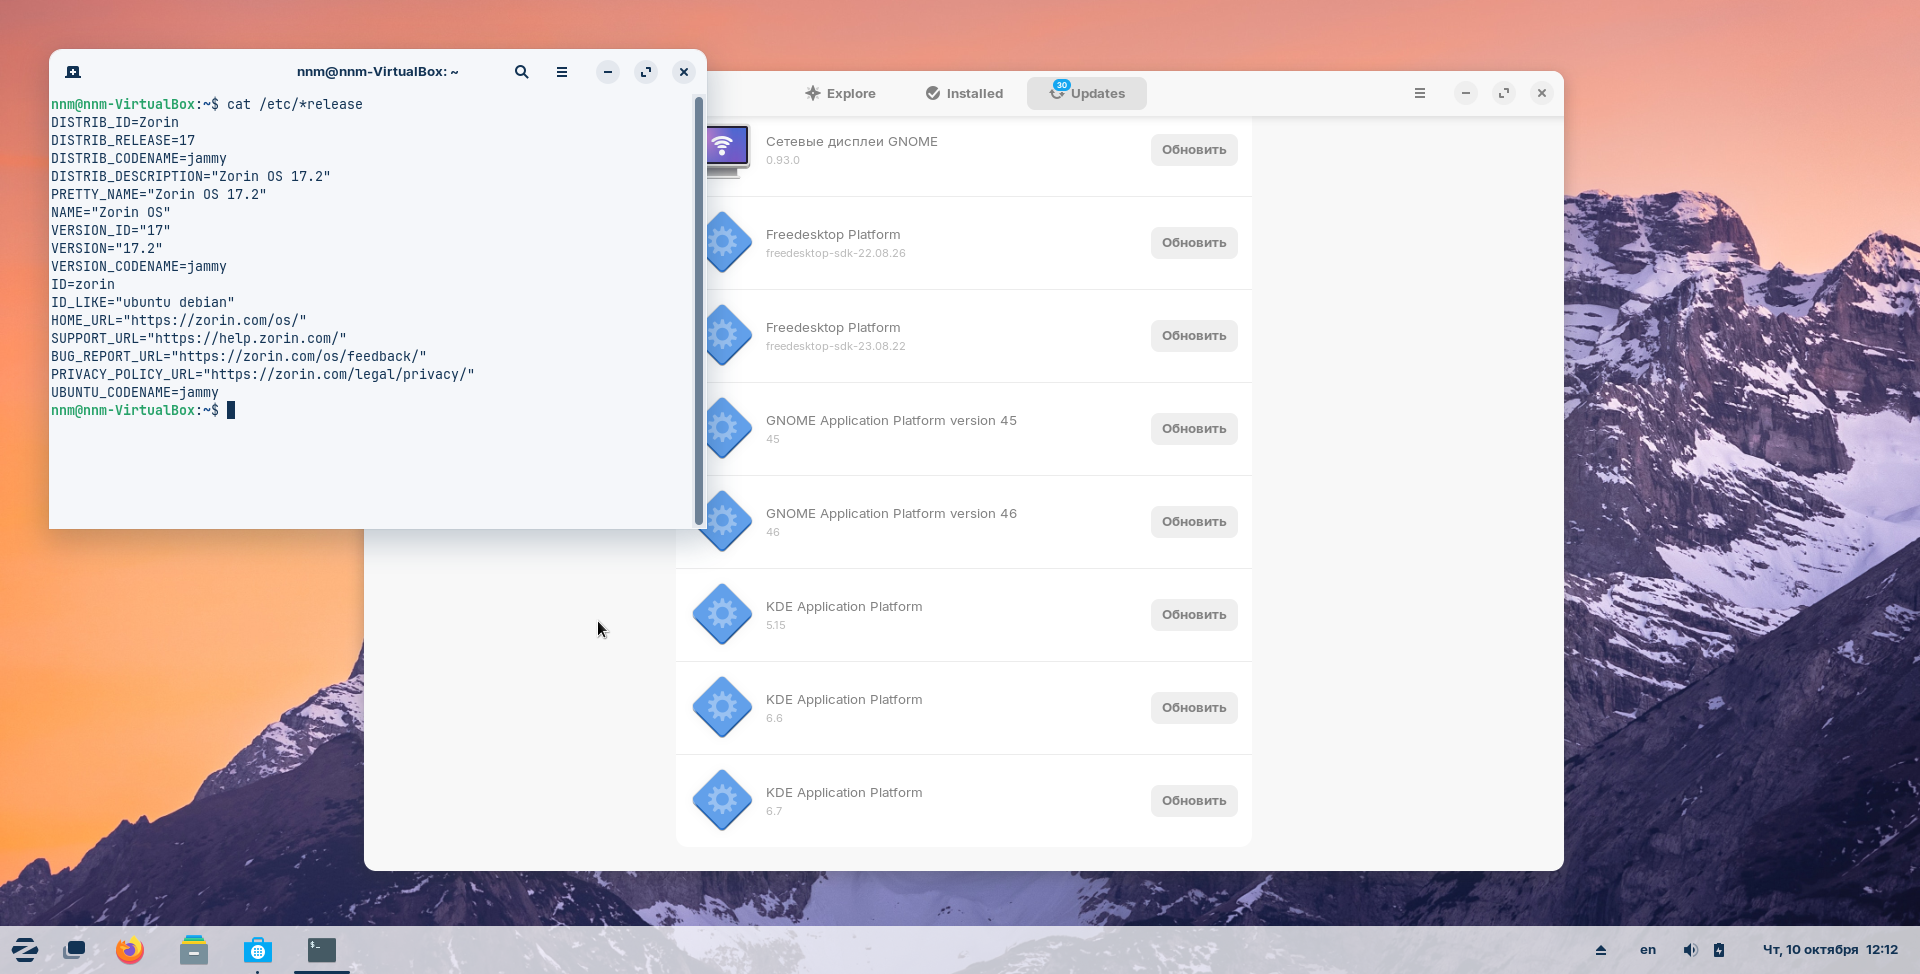
Task: Click the PRETTY_NAME line in terminal
Action: [x=159, y=194]
